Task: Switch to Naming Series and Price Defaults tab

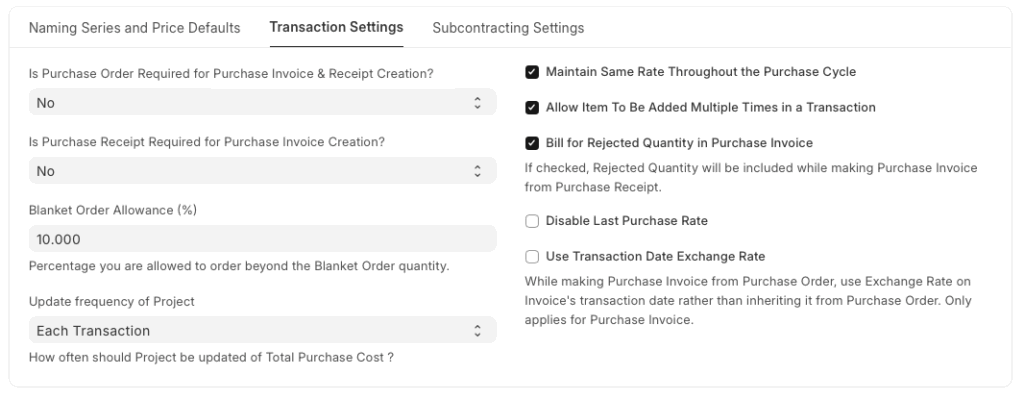Action: (133, 28)
